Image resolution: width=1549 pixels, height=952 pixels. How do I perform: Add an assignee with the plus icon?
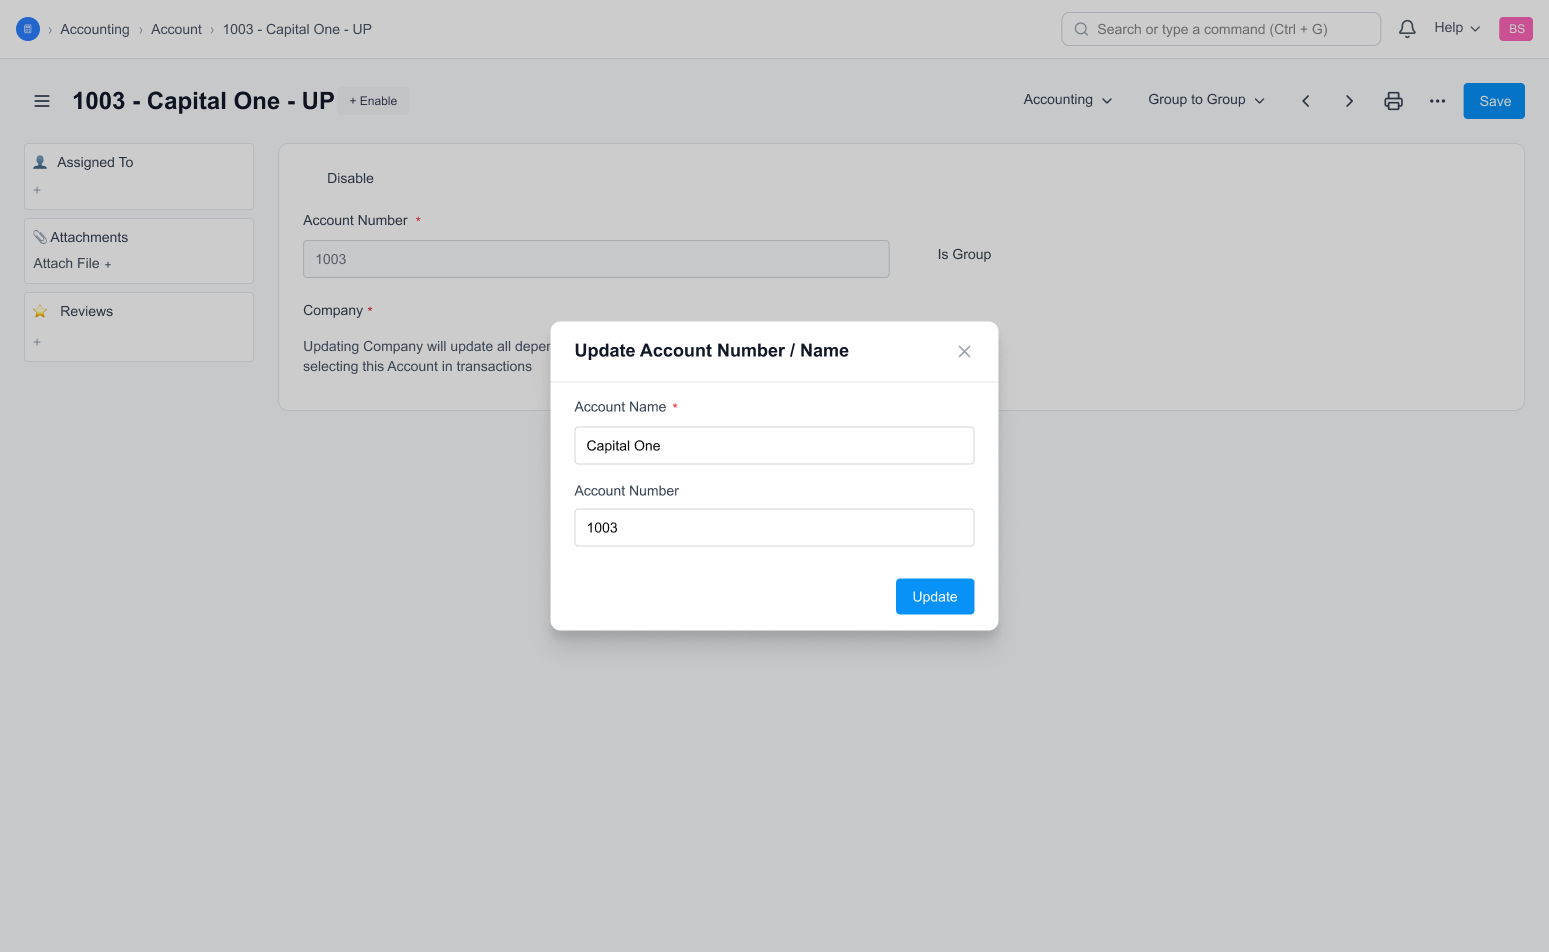coord(38,190)
